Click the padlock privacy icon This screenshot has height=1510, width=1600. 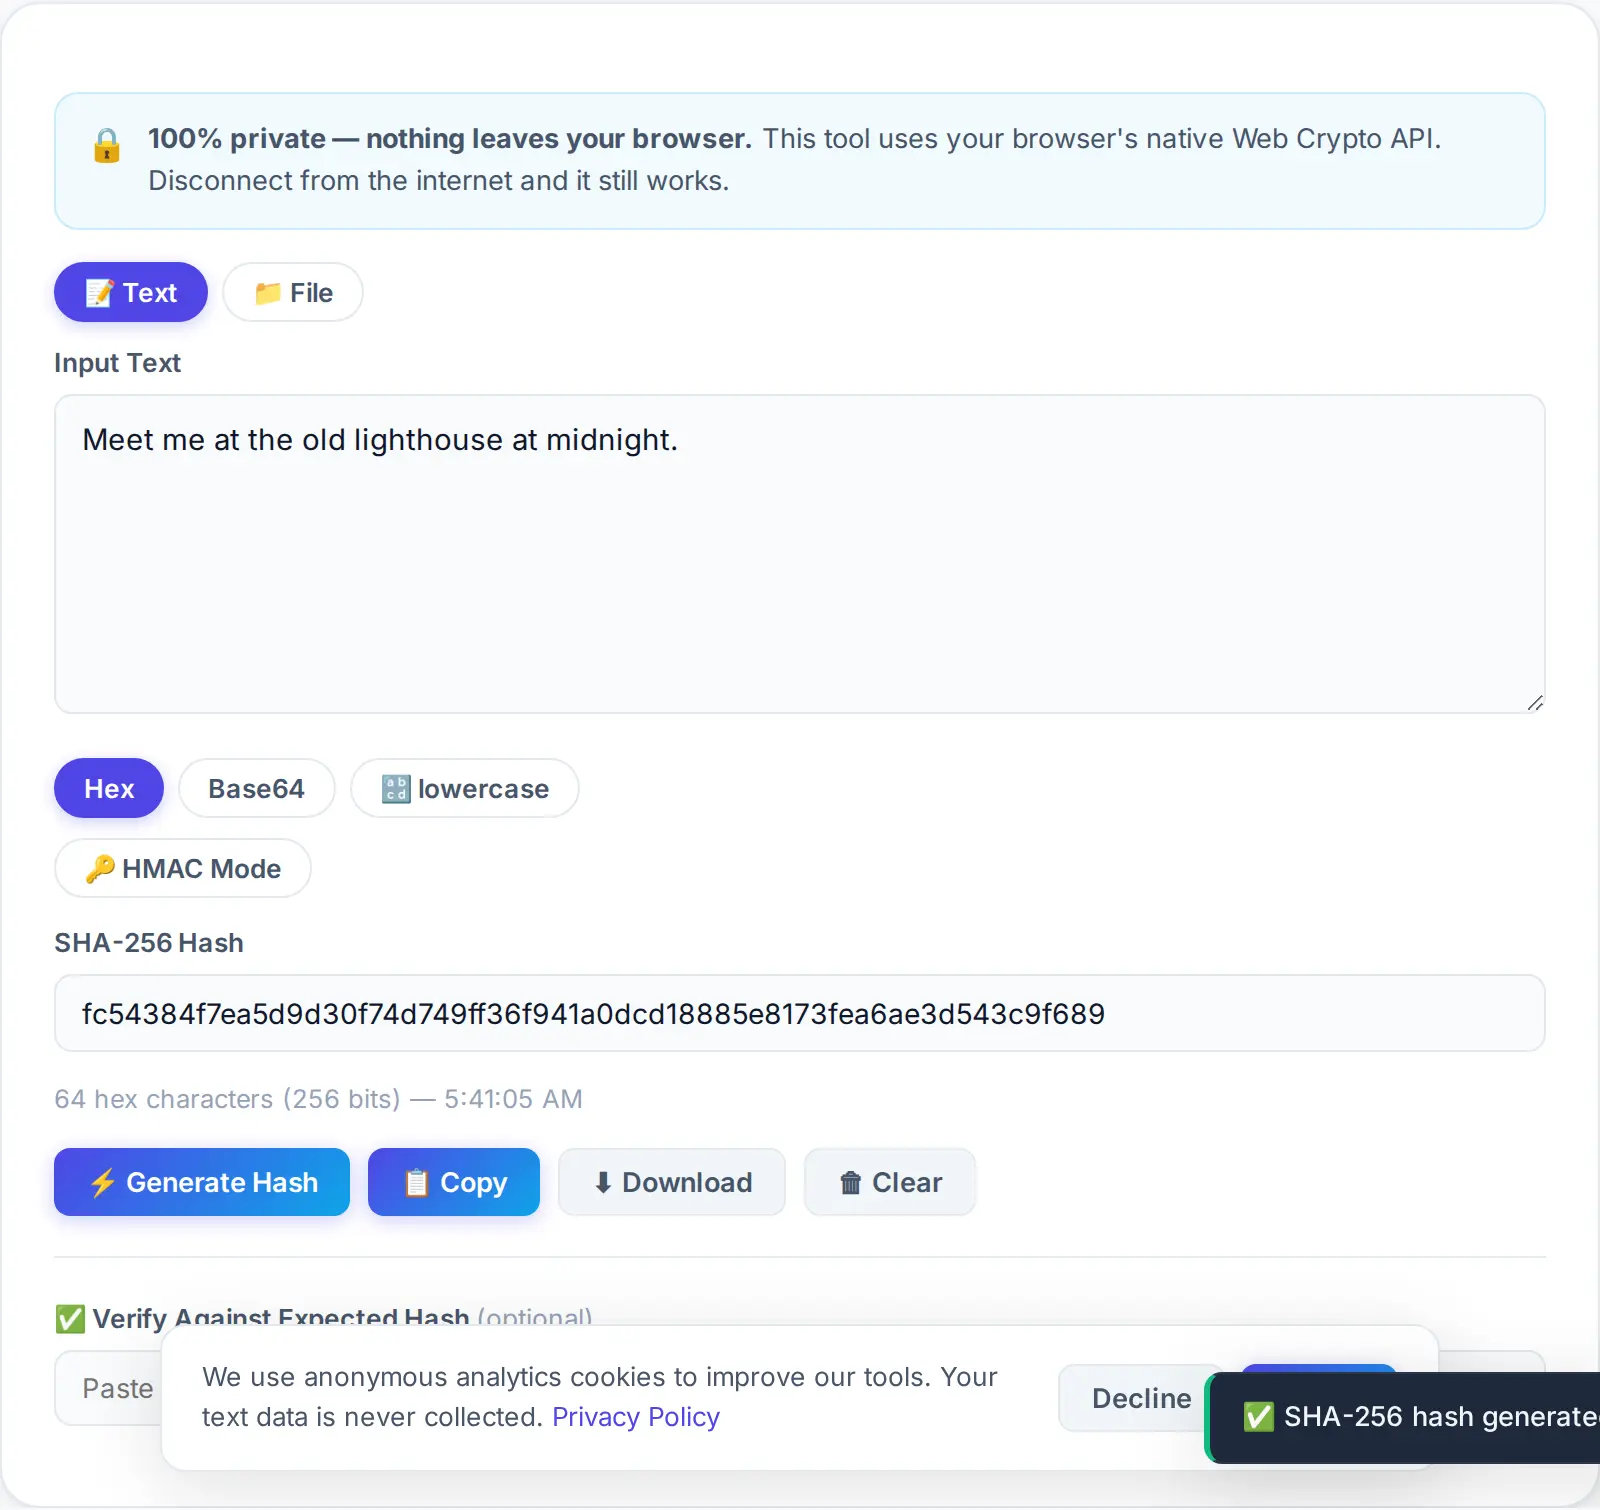107,145
